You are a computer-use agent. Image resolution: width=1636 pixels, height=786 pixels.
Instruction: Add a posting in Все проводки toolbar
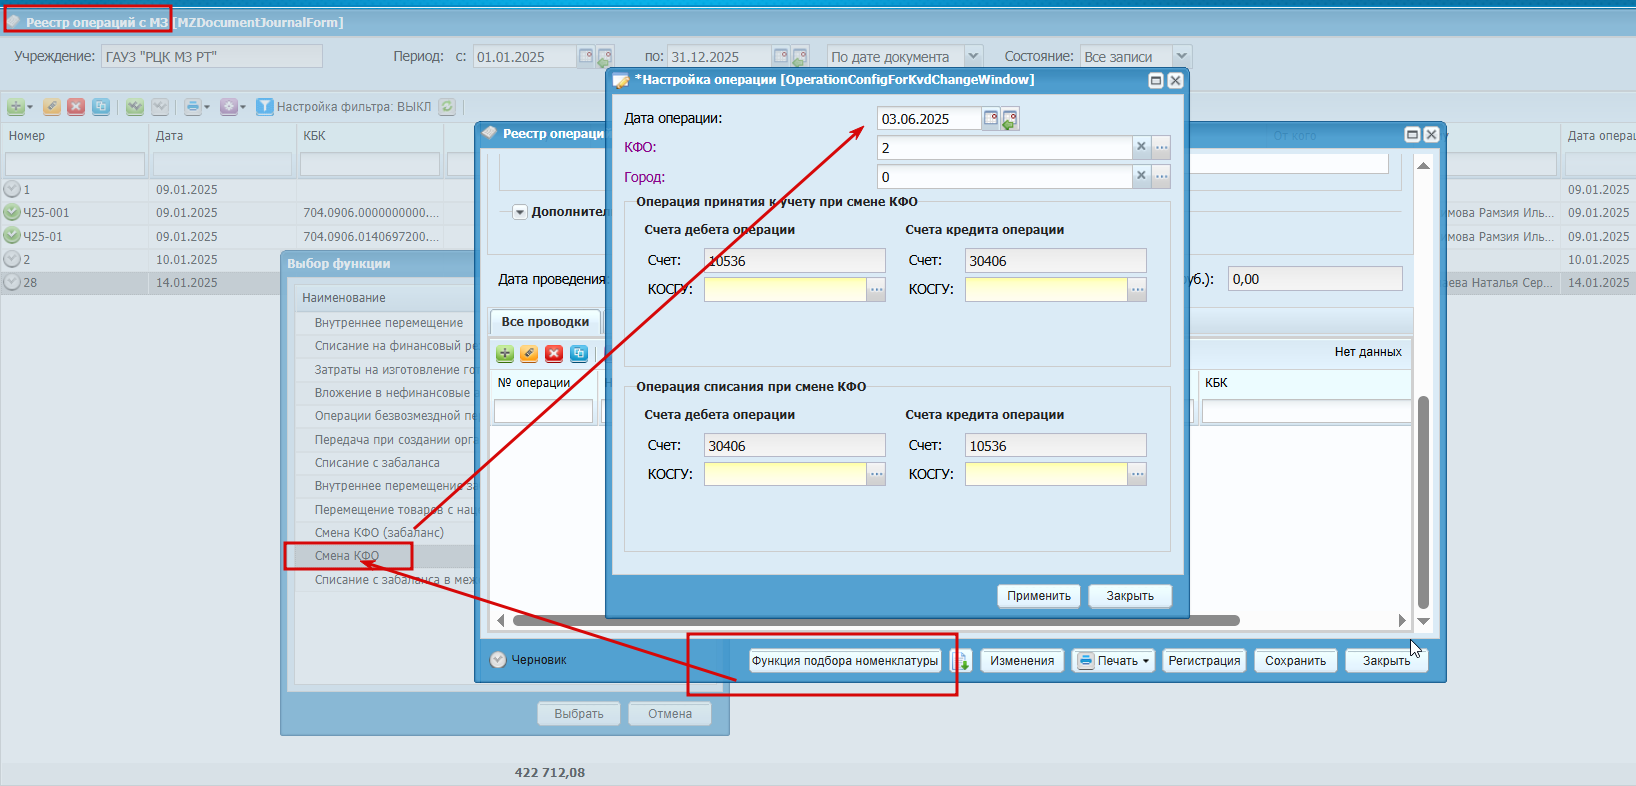pyautogui.click(x=505, y=354)
